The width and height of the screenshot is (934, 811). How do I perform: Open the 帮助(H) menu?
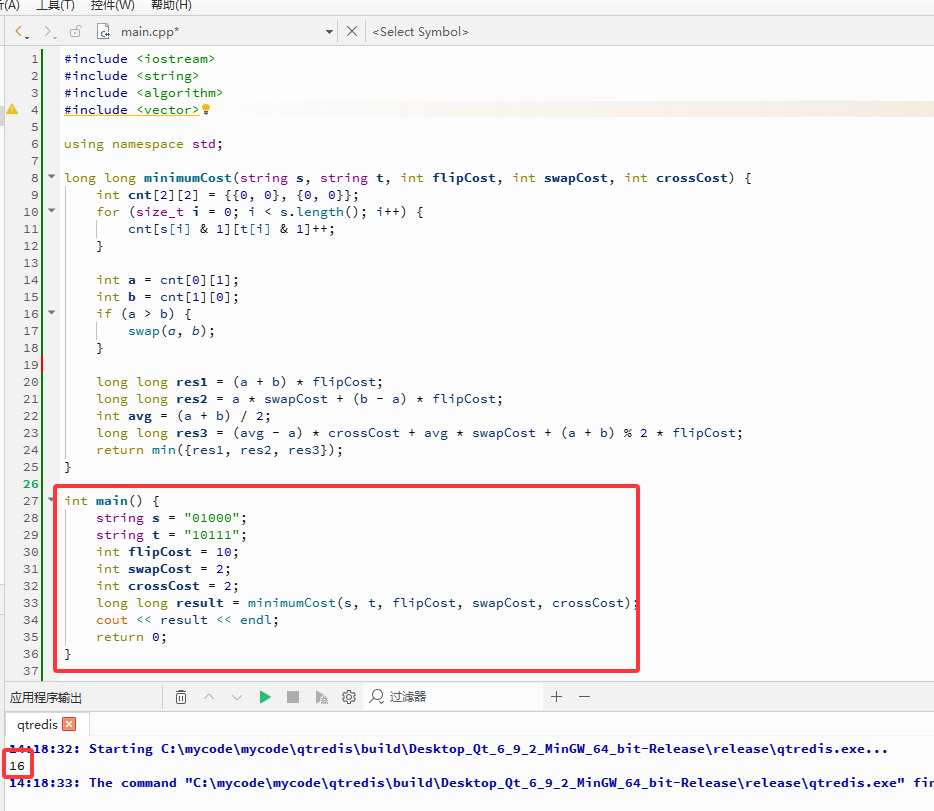171,5
